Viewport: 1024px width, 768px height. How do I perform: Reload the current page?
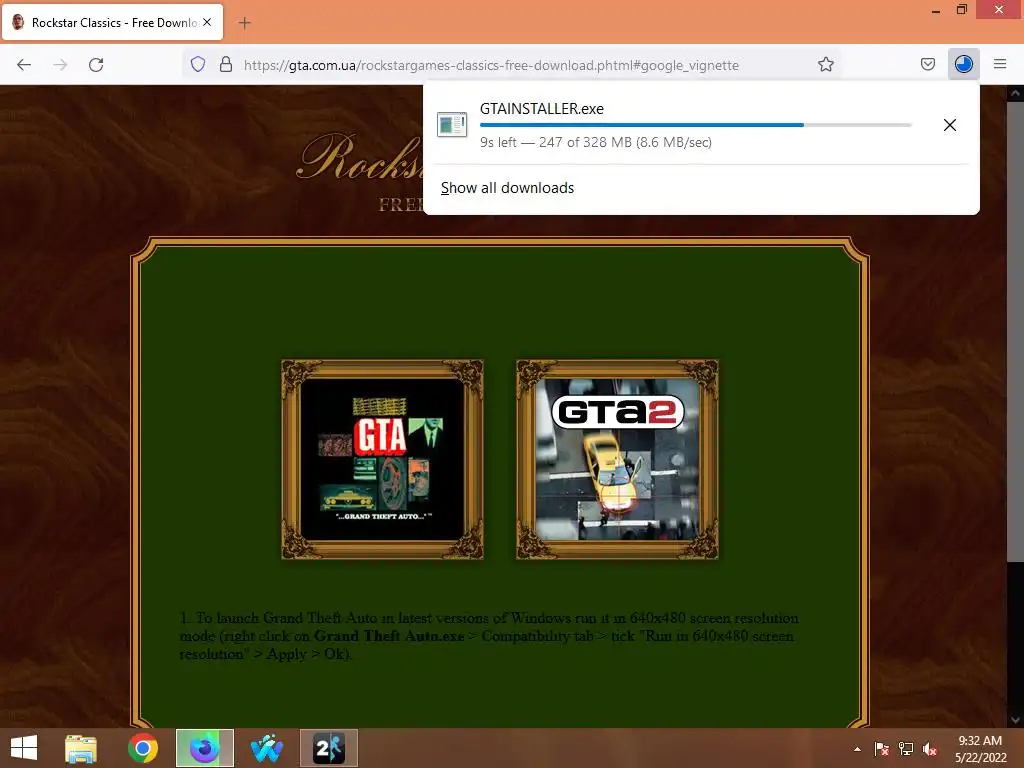click(96, 65)
